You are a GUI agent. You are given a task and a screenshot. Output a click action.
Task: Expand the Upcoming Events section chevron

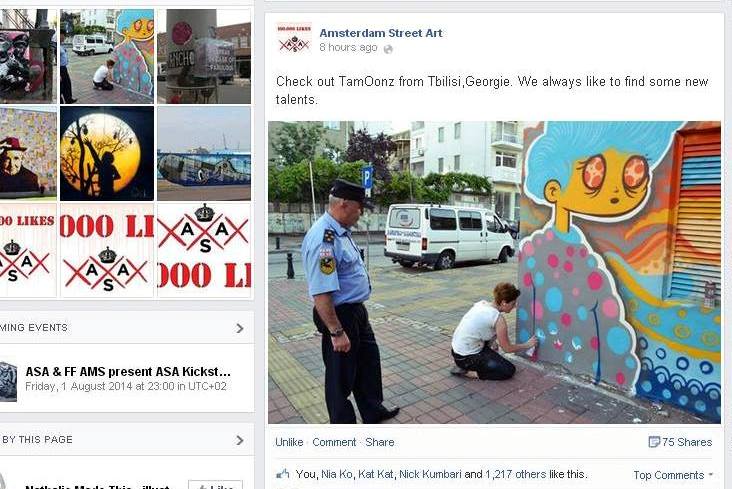[239, 328]
